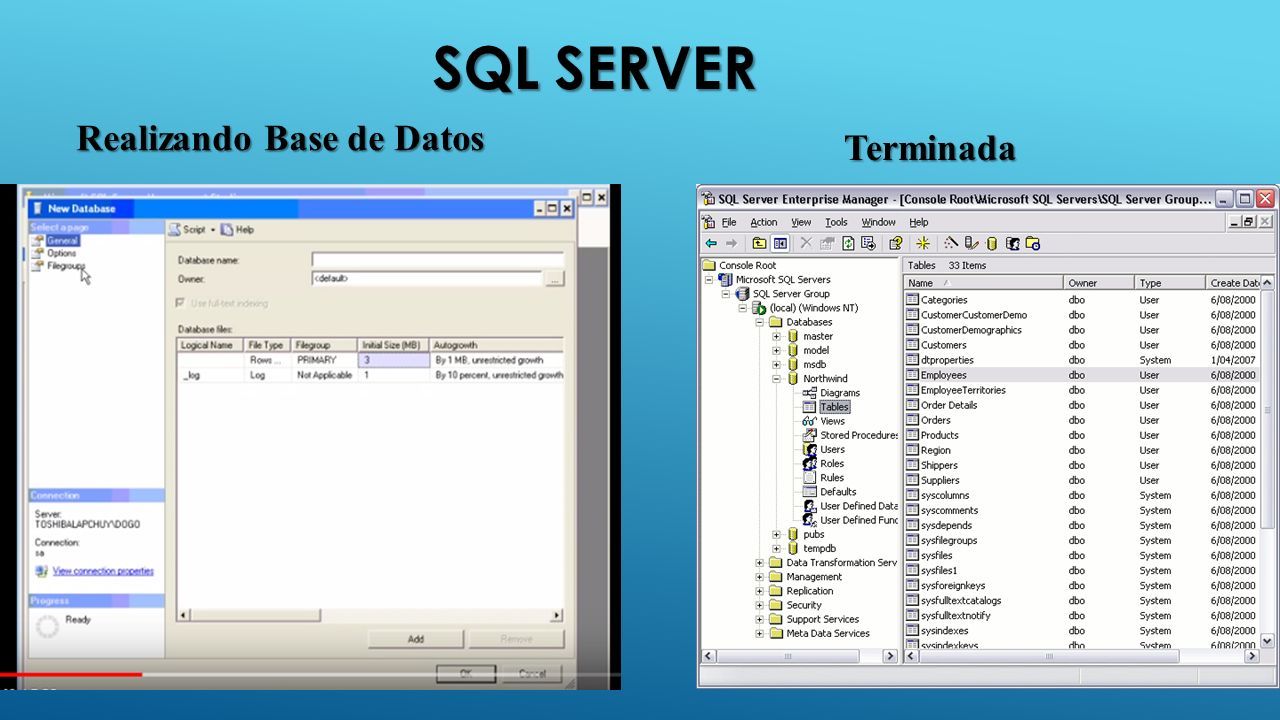The image size is (1280, 720).
Task: Select the Filegroups page in New Database
Action: pos(66,266)
